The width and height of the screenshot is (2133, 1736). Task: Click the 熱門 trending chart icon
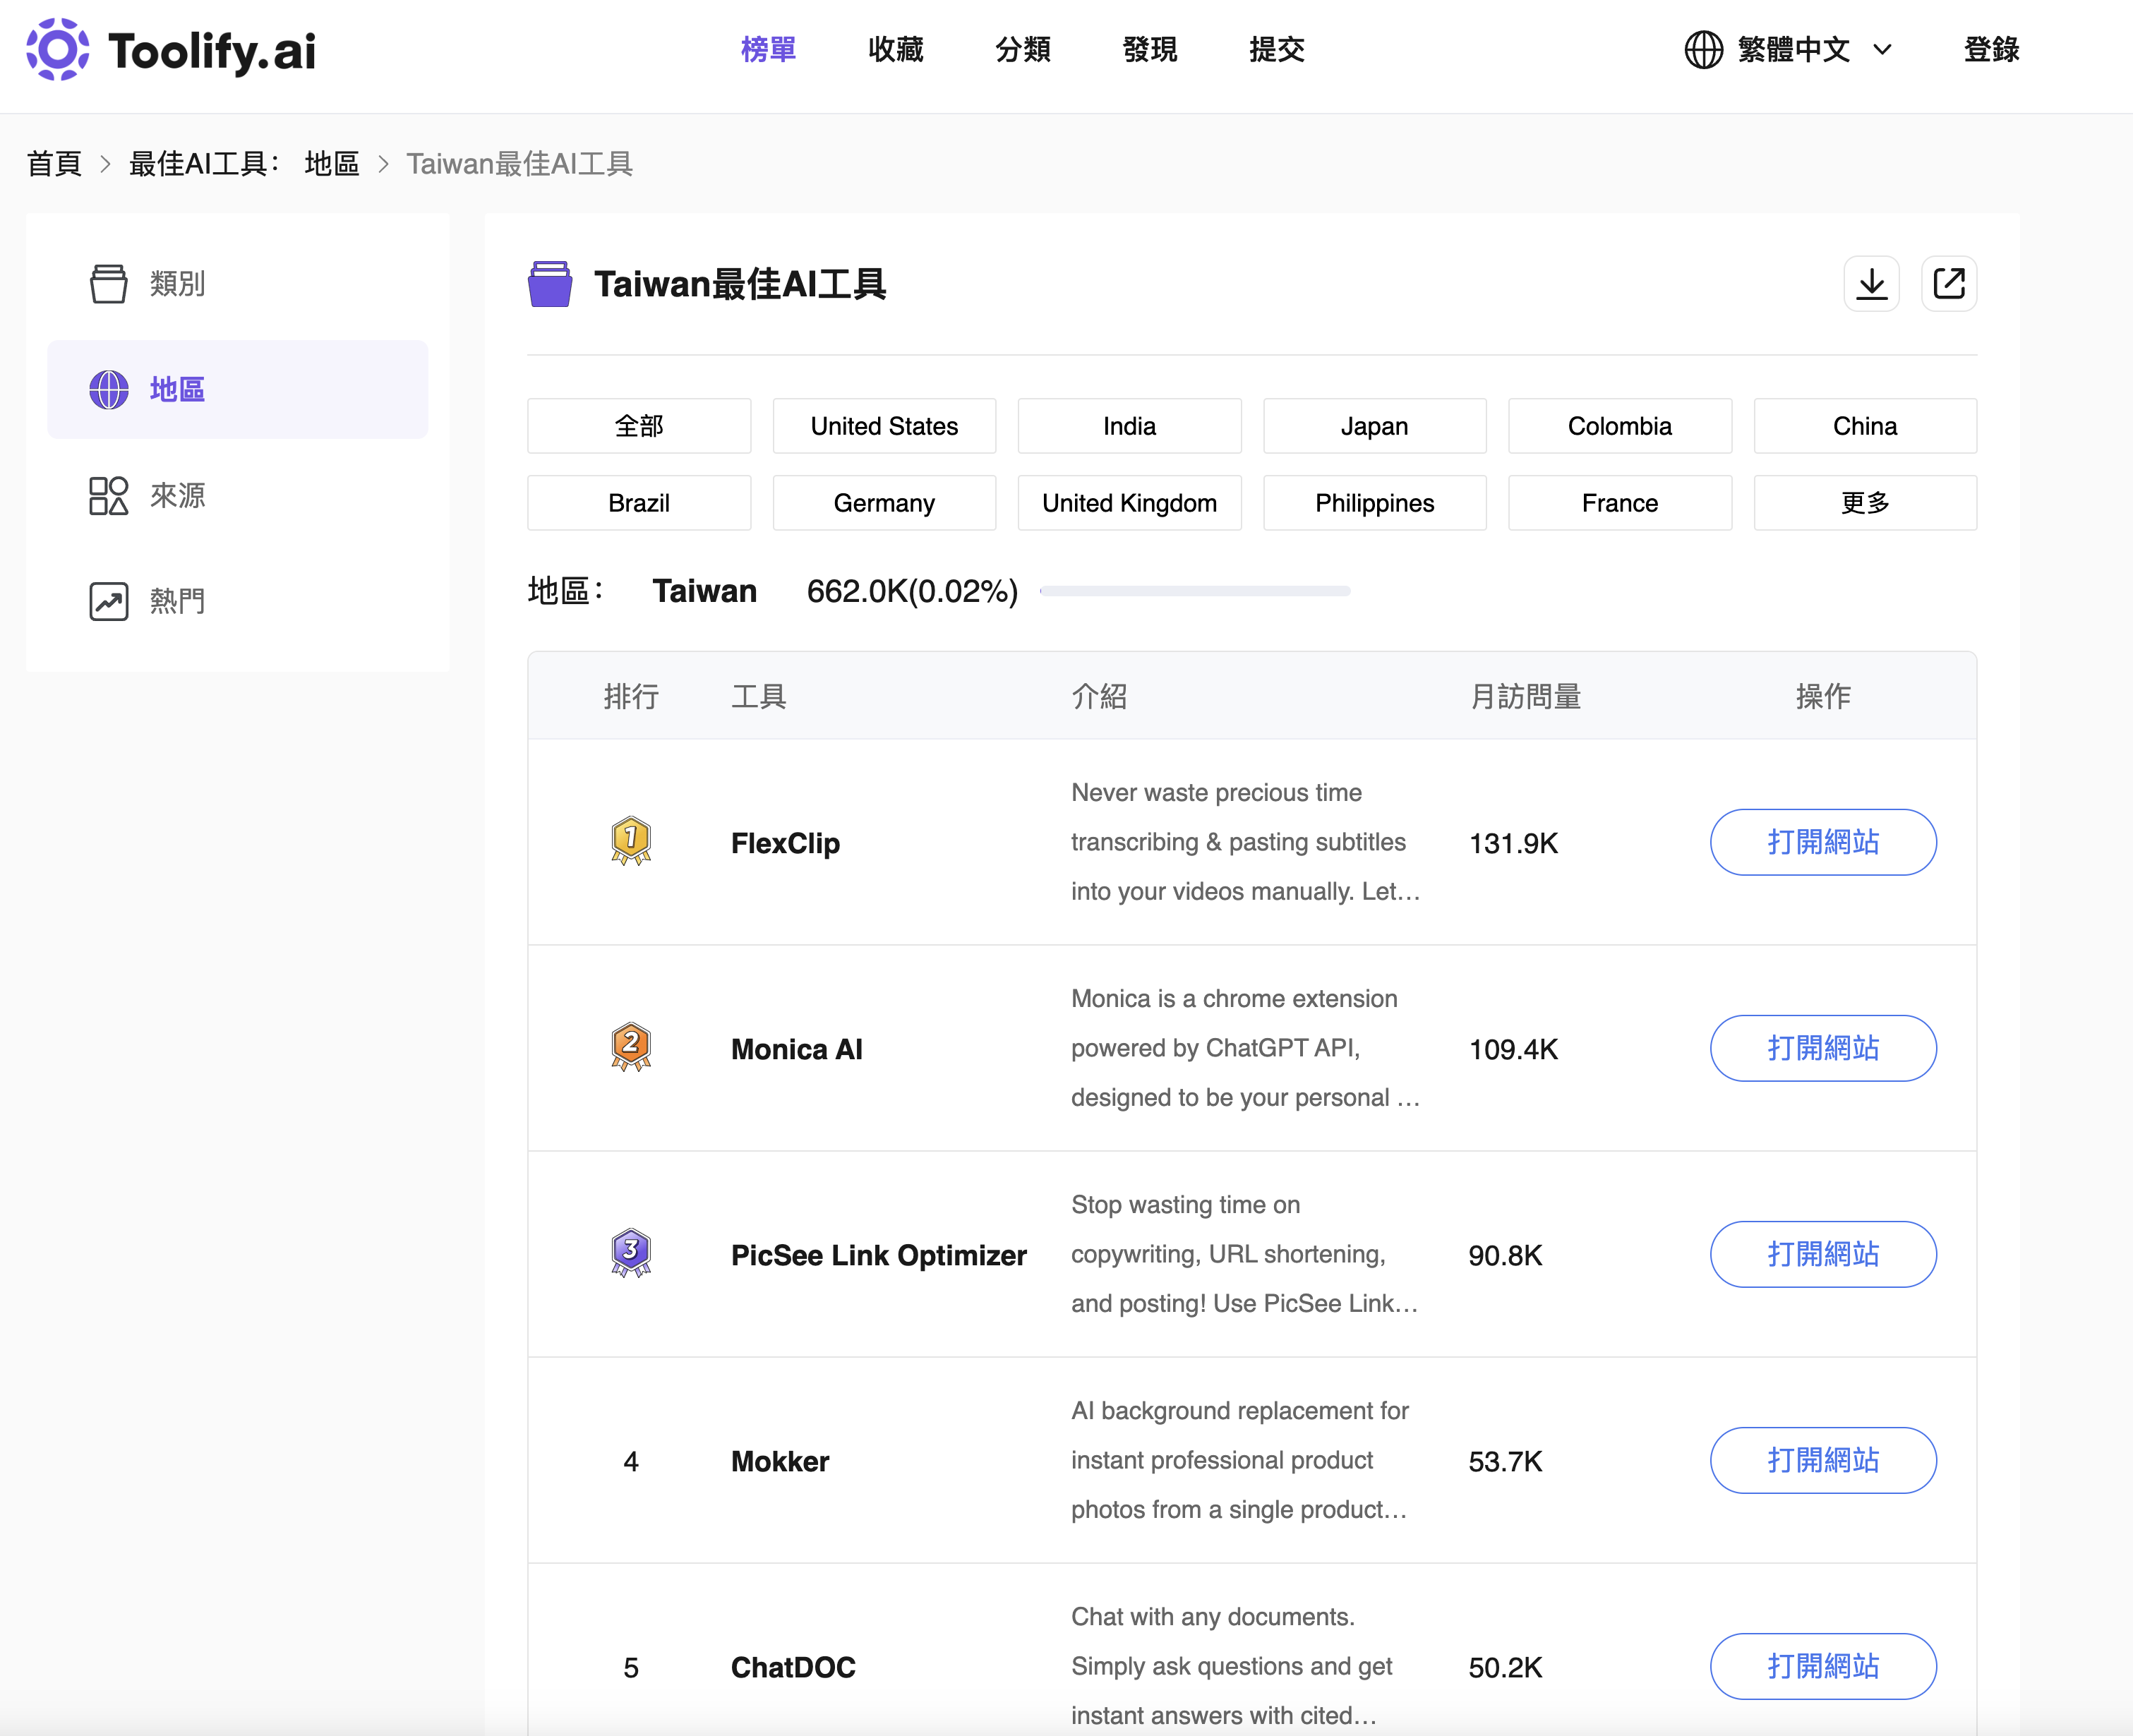click(x=108, y=602)
